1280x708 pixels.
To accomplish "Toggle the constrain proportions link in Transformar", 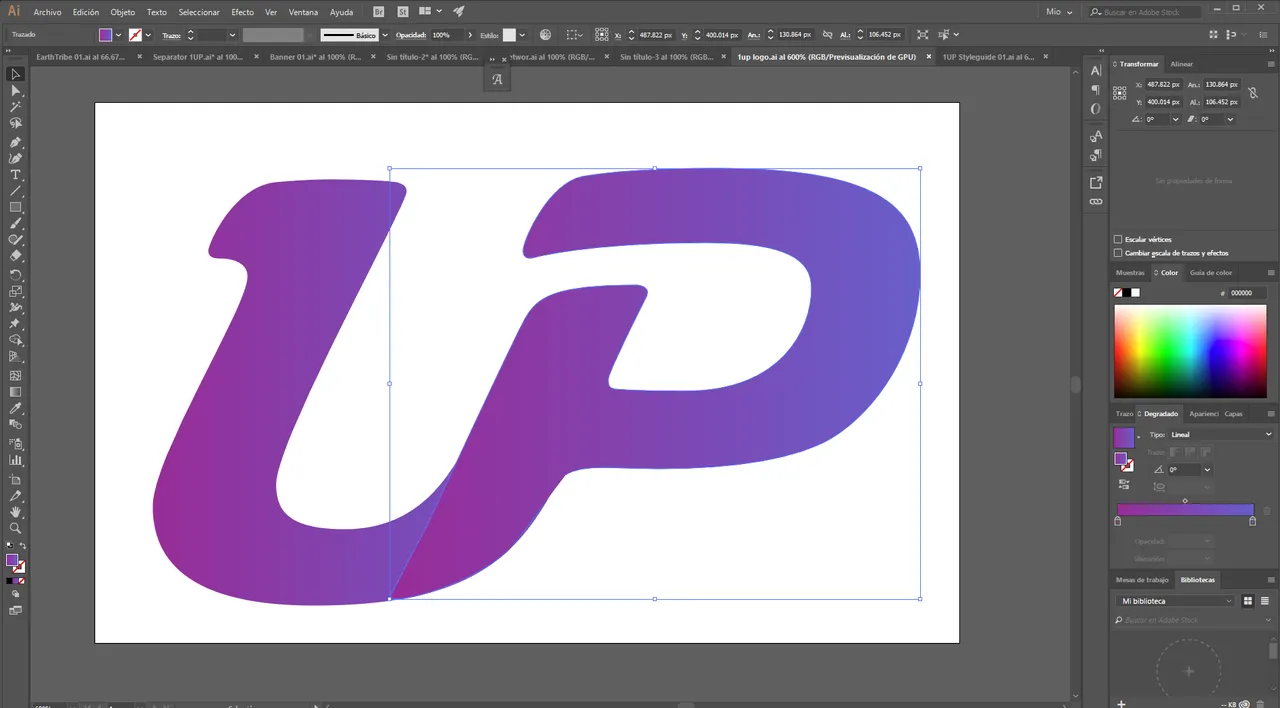I will click(1253, 93).
